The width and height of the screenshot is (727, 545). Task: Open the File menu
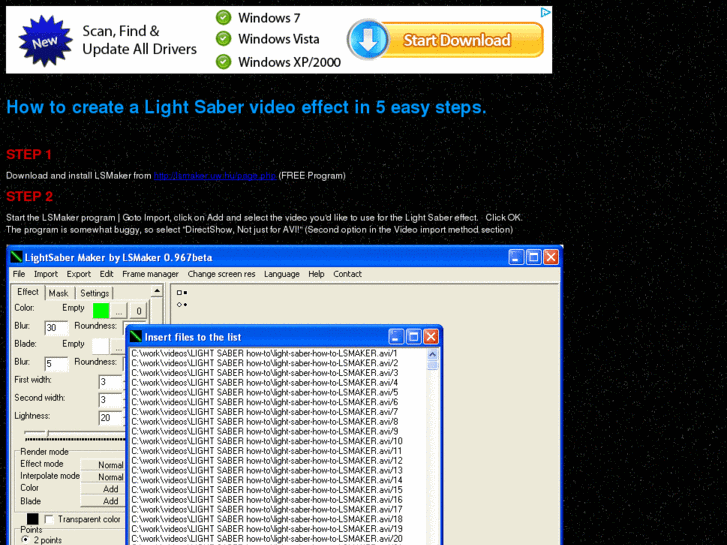pyautogui.click(x=19, y=274)
